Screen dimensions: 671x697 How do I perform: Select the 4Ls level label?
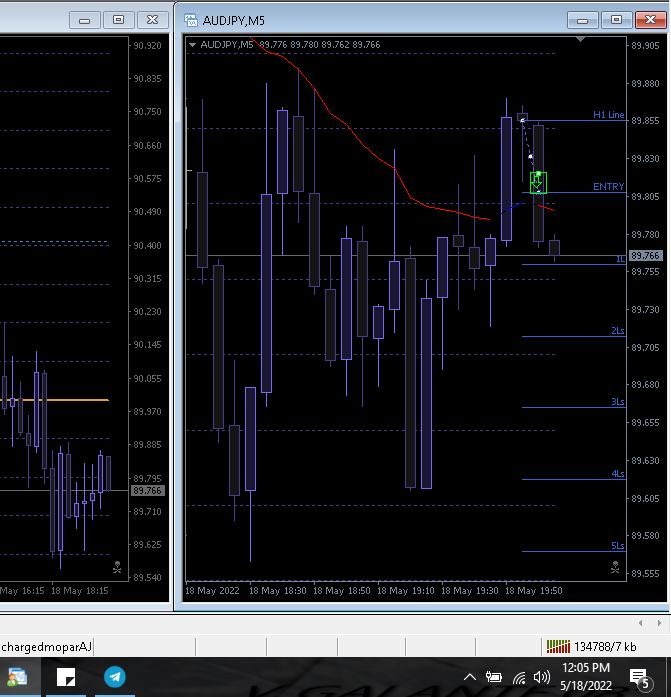click(617, 473)
